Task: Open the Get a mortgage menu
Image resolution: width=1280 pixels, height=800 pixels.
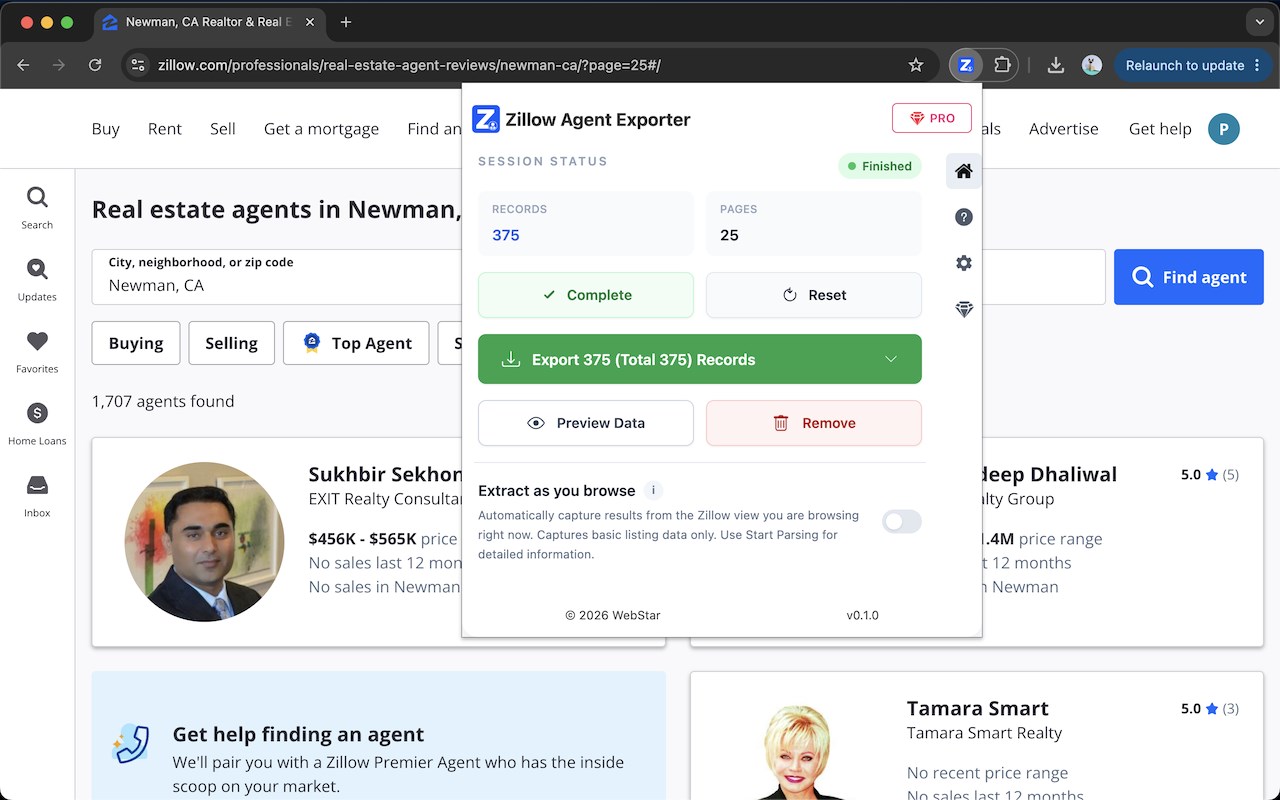Action: click(x=321, y=129)
